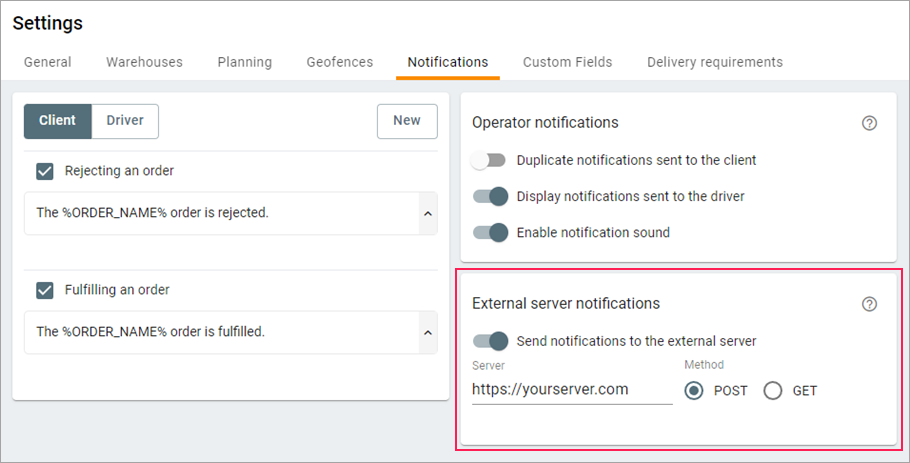Go to the Geofences tab
Image resolution: width=910 pixels, height=463 pixels.
point(339,62)
